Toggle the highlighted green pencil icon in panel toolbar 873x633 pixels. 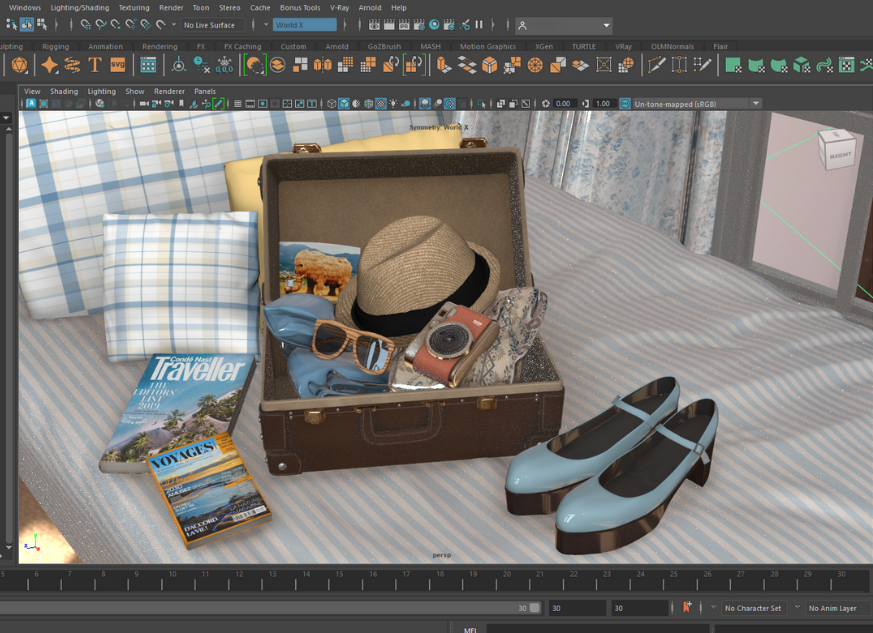(219, 104)
